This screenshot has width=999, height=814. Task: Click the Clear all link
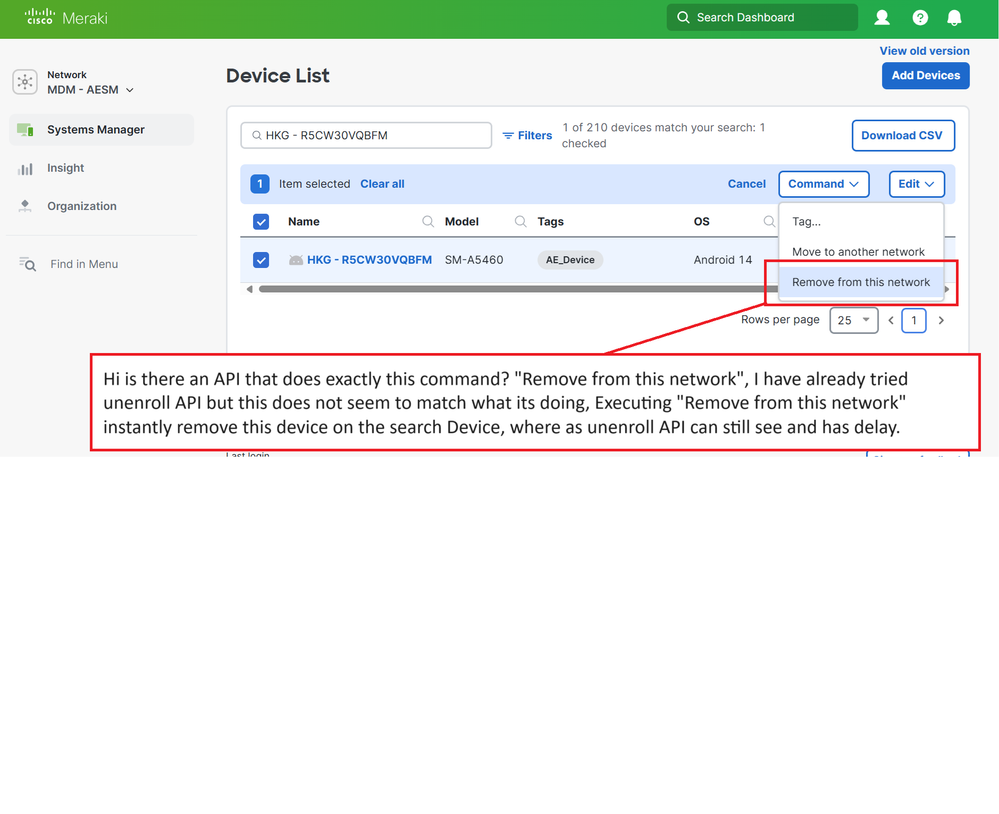(x=382, y=184)
